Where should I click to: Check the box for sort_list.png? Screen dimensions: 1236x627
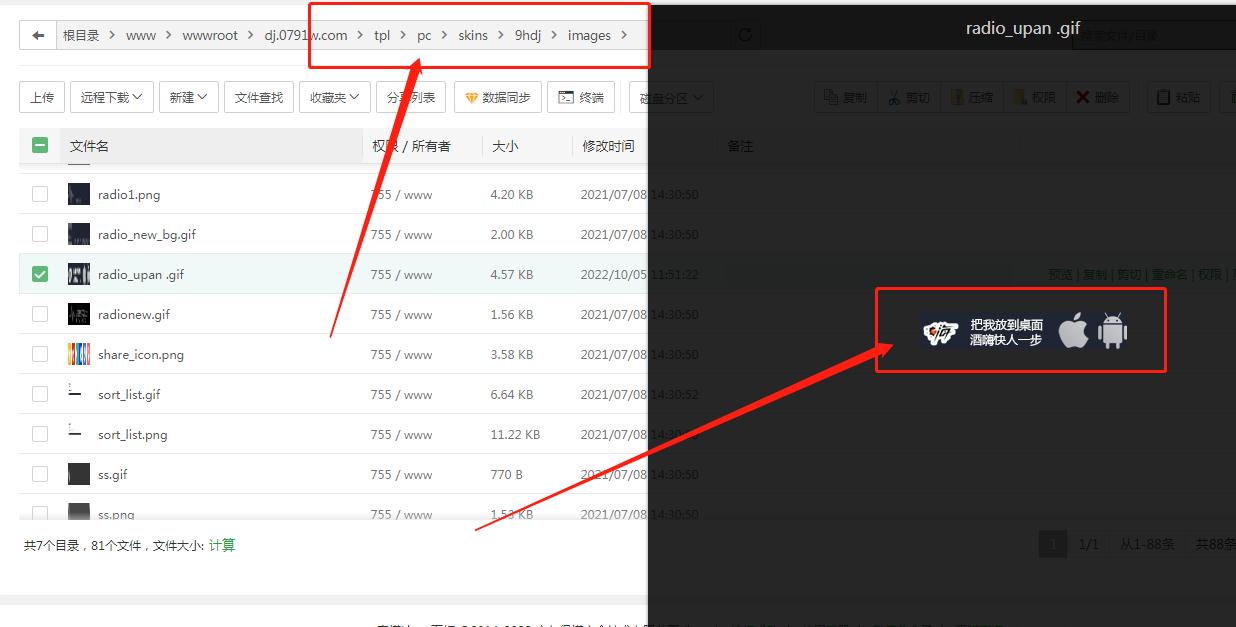(40, 434)
